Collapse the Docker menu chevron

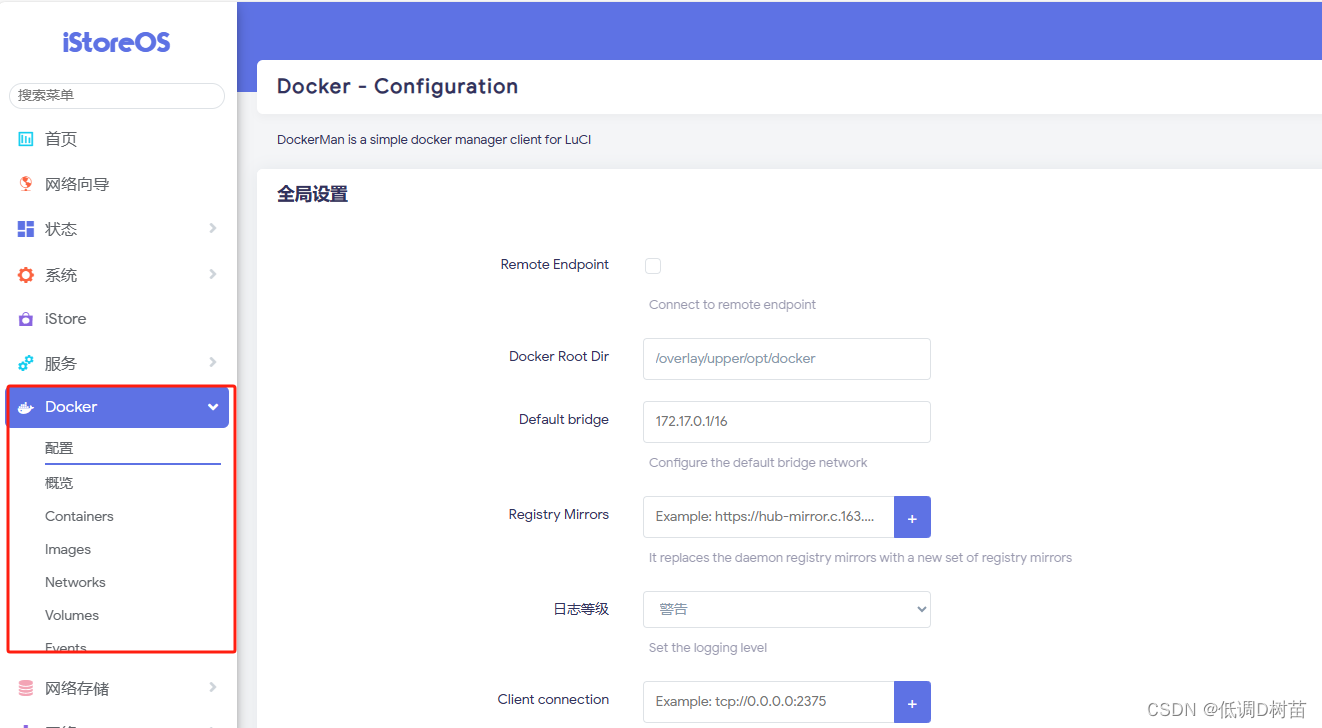212,407
